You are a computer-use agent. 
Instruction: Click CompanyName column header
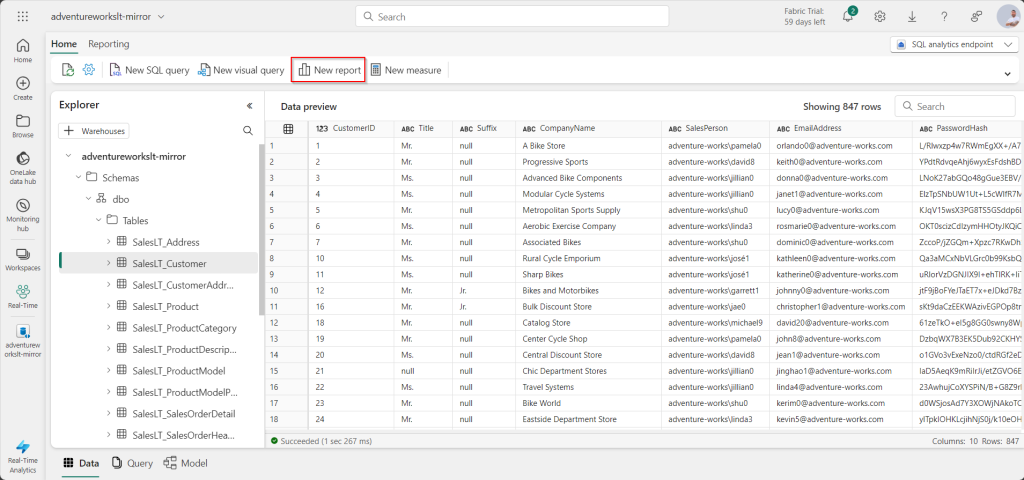click(588, 129)
